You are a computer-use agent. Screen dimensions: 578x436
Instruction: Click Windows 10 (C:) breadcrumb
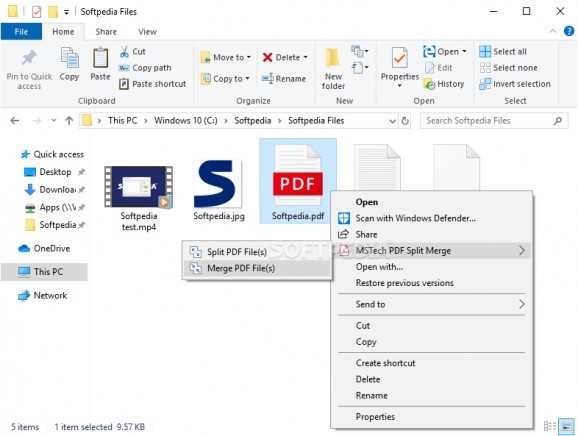(x=186, y=121)
